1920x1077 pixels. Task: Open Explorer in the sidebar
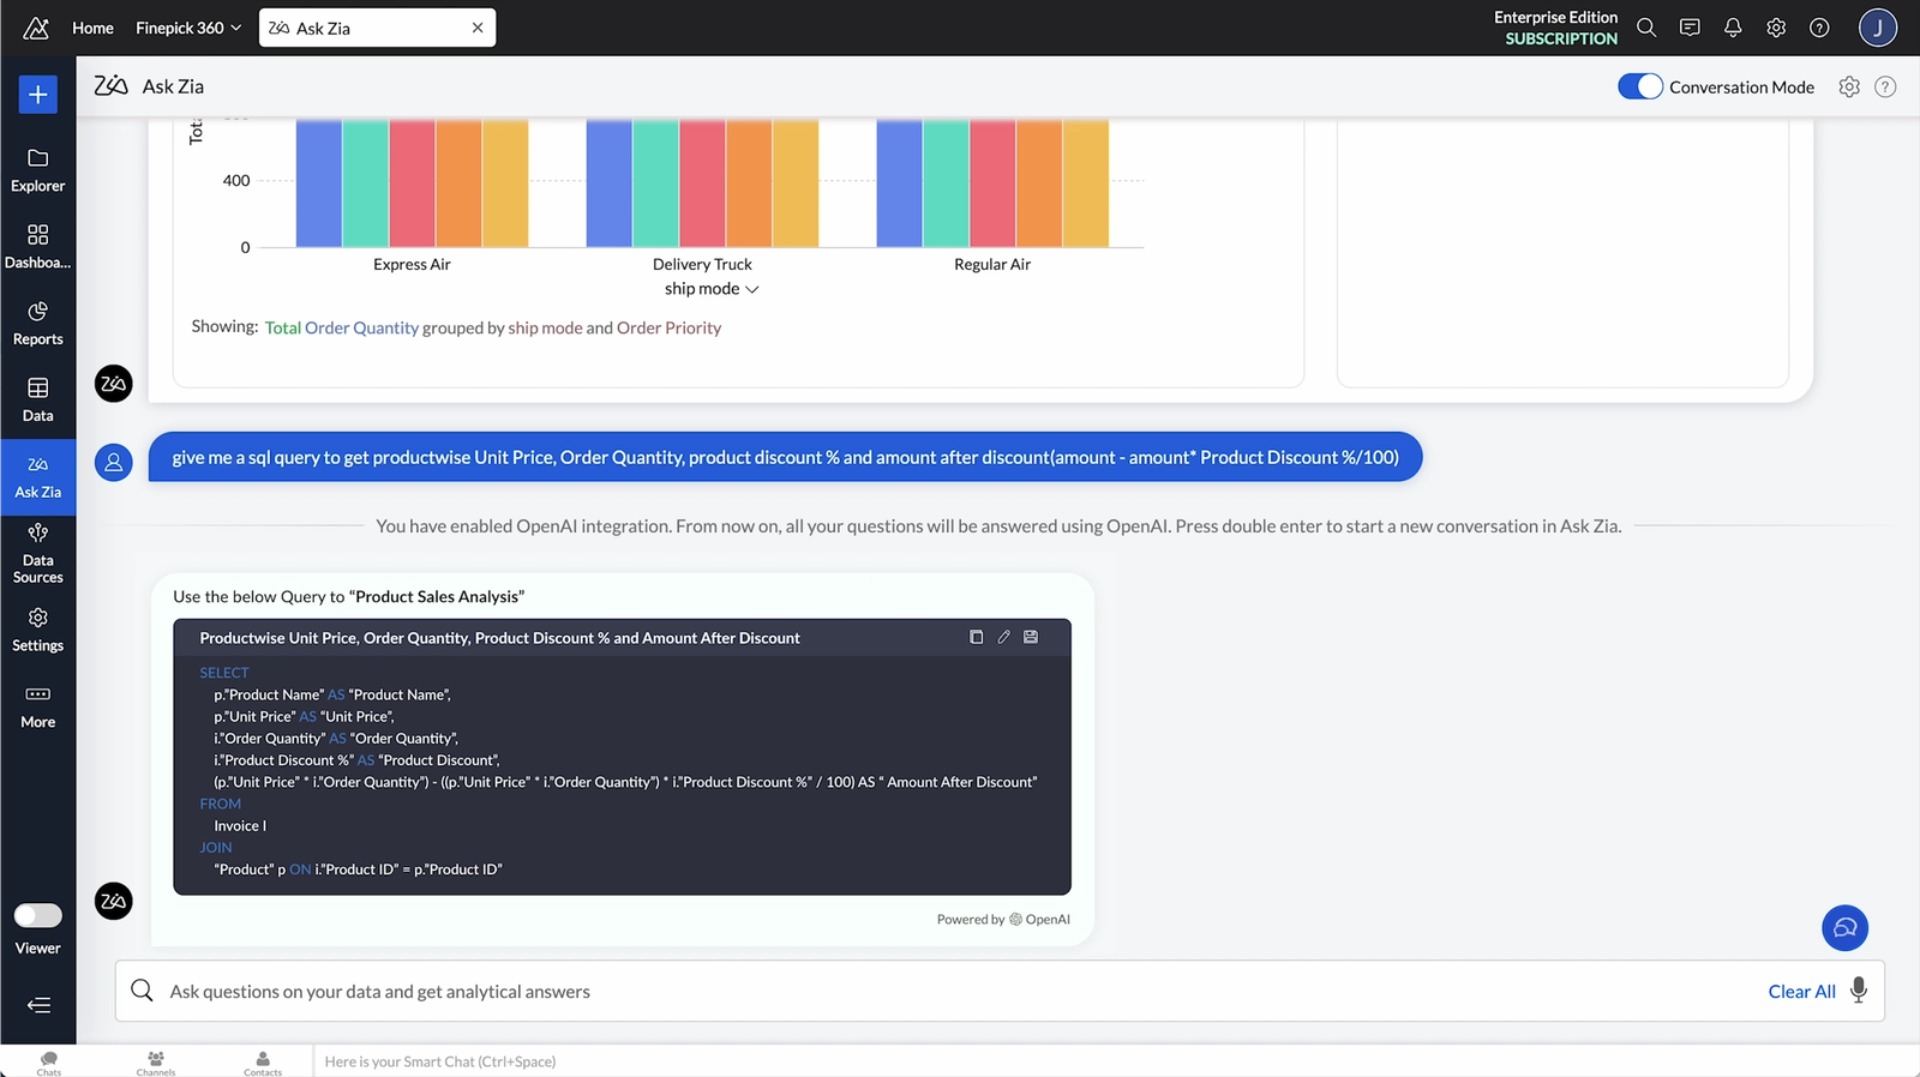coord(38,170)
